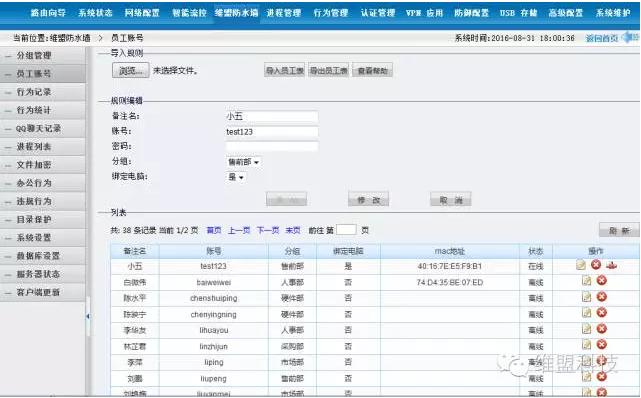
Task: Open 行为统计 in the sidebar
Action: pyautogui.click(x=43, y=110)
